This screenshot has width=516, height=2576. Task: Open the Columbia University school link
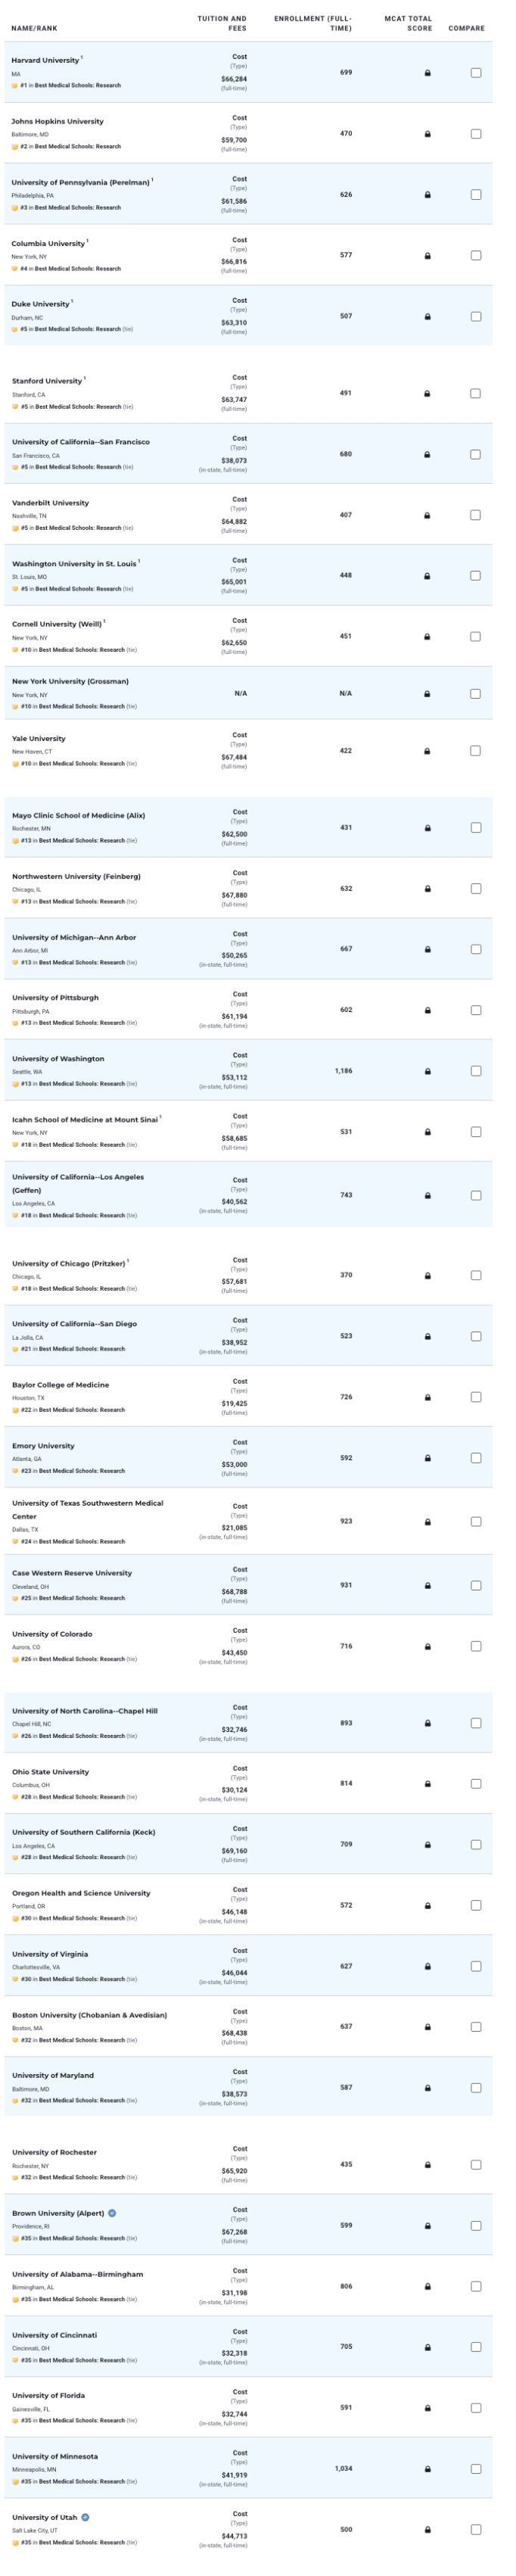pyautogui.click(x=48, y=244)
